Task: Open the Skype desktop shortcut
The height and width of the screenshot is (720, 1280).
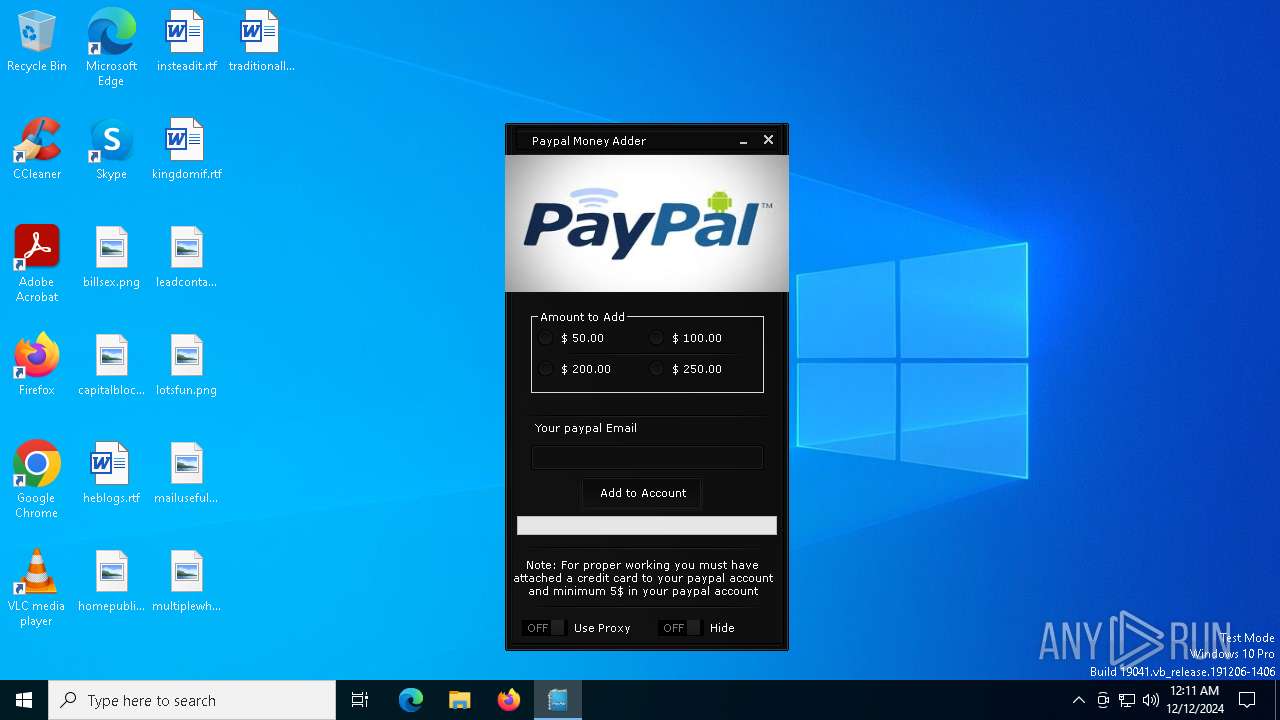Action: [111, 150]
